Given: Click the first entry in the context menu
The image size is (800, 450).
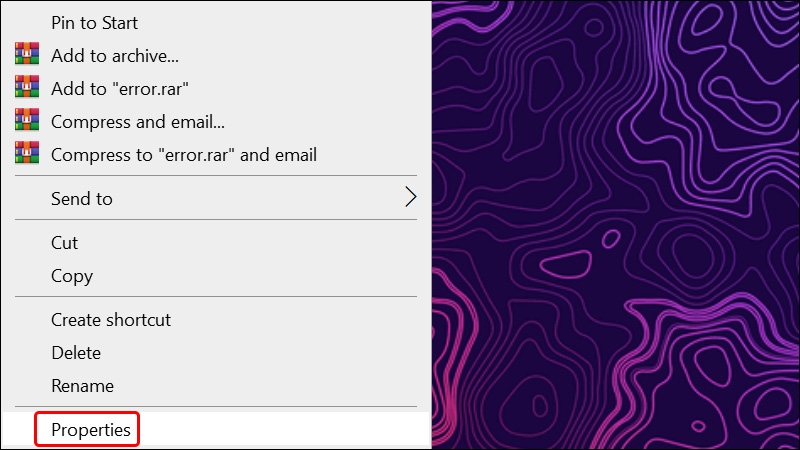Looking at the screenshot, I should (94, 22).
